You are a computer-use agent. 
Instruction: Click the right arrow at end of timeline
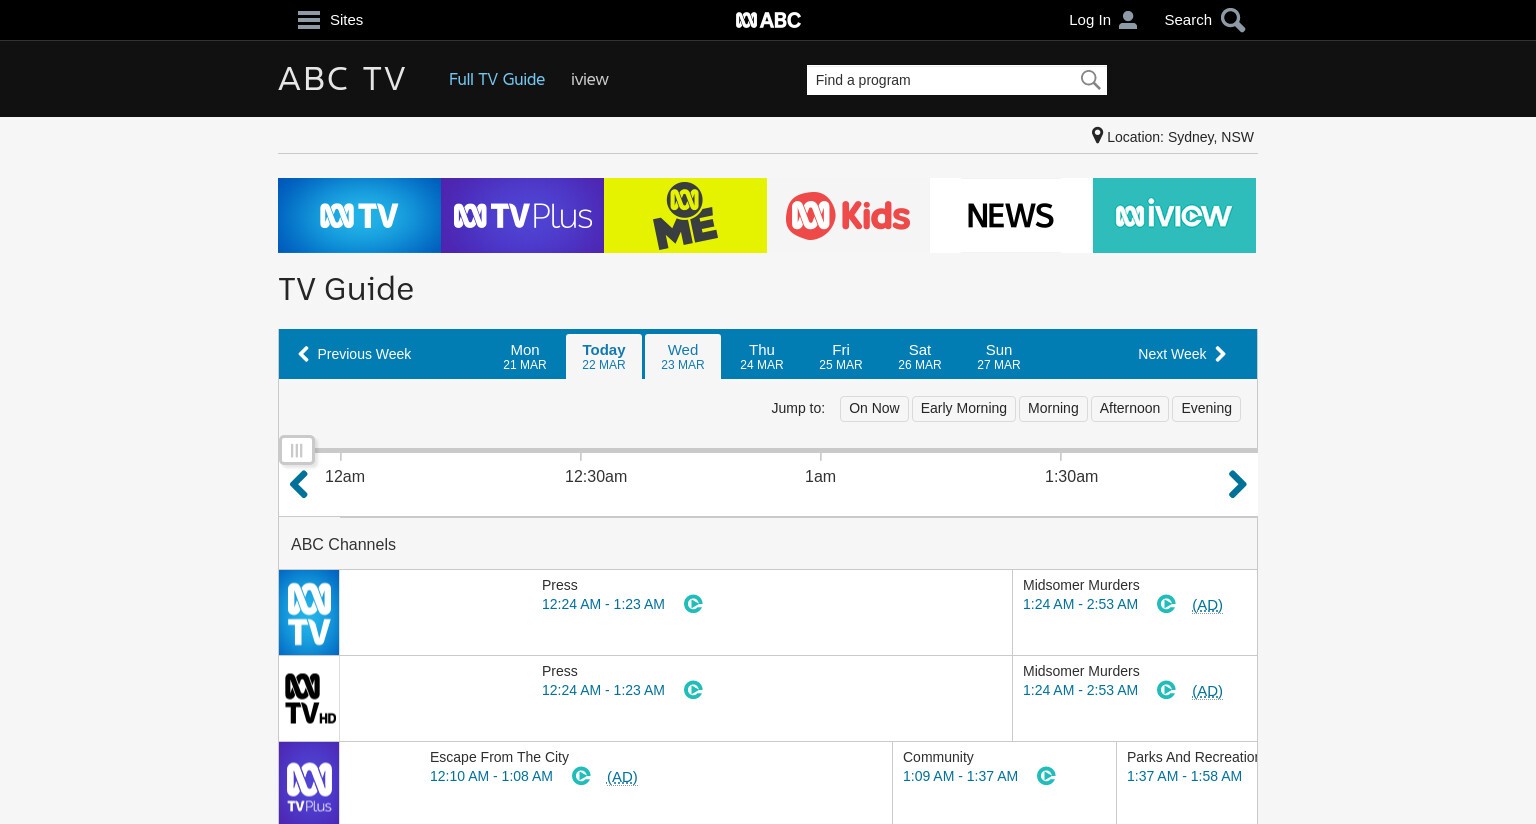[x=1237, y=484]
